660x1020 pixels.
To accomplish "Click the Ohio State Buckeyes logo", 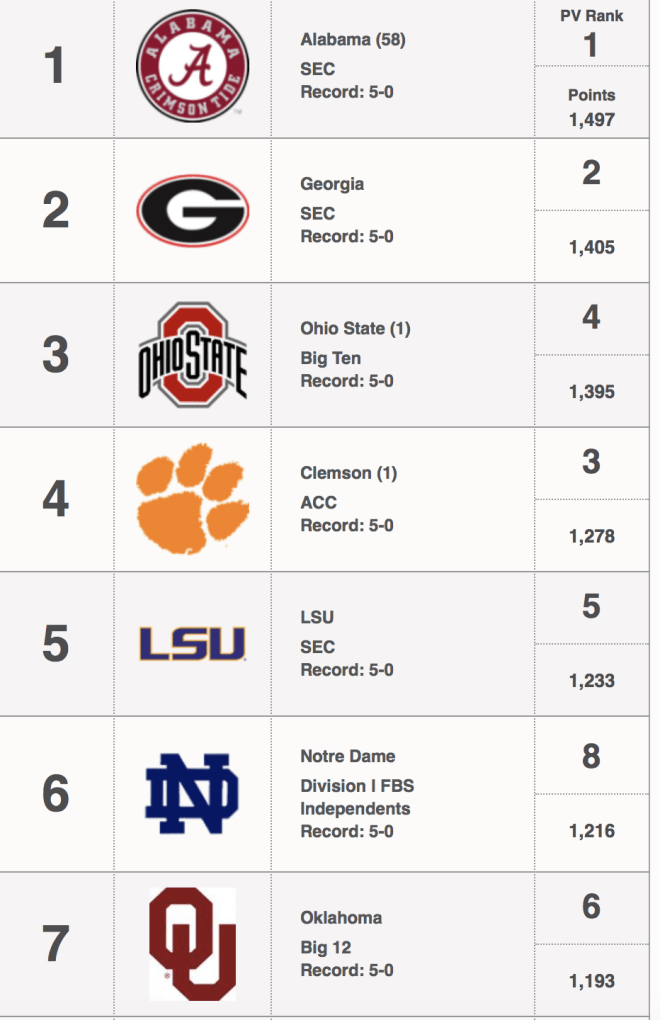I will 192,355.
